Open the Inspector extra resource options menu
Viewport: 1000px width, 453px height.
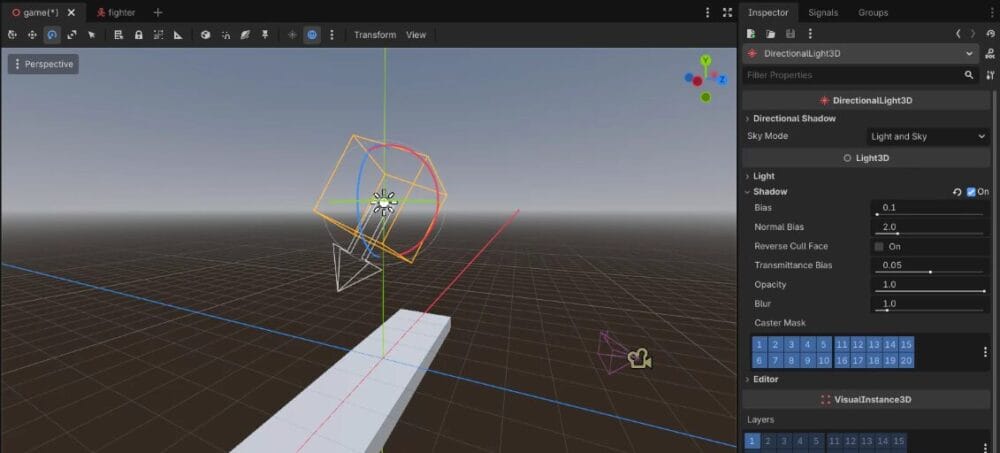tap(810, 34)
